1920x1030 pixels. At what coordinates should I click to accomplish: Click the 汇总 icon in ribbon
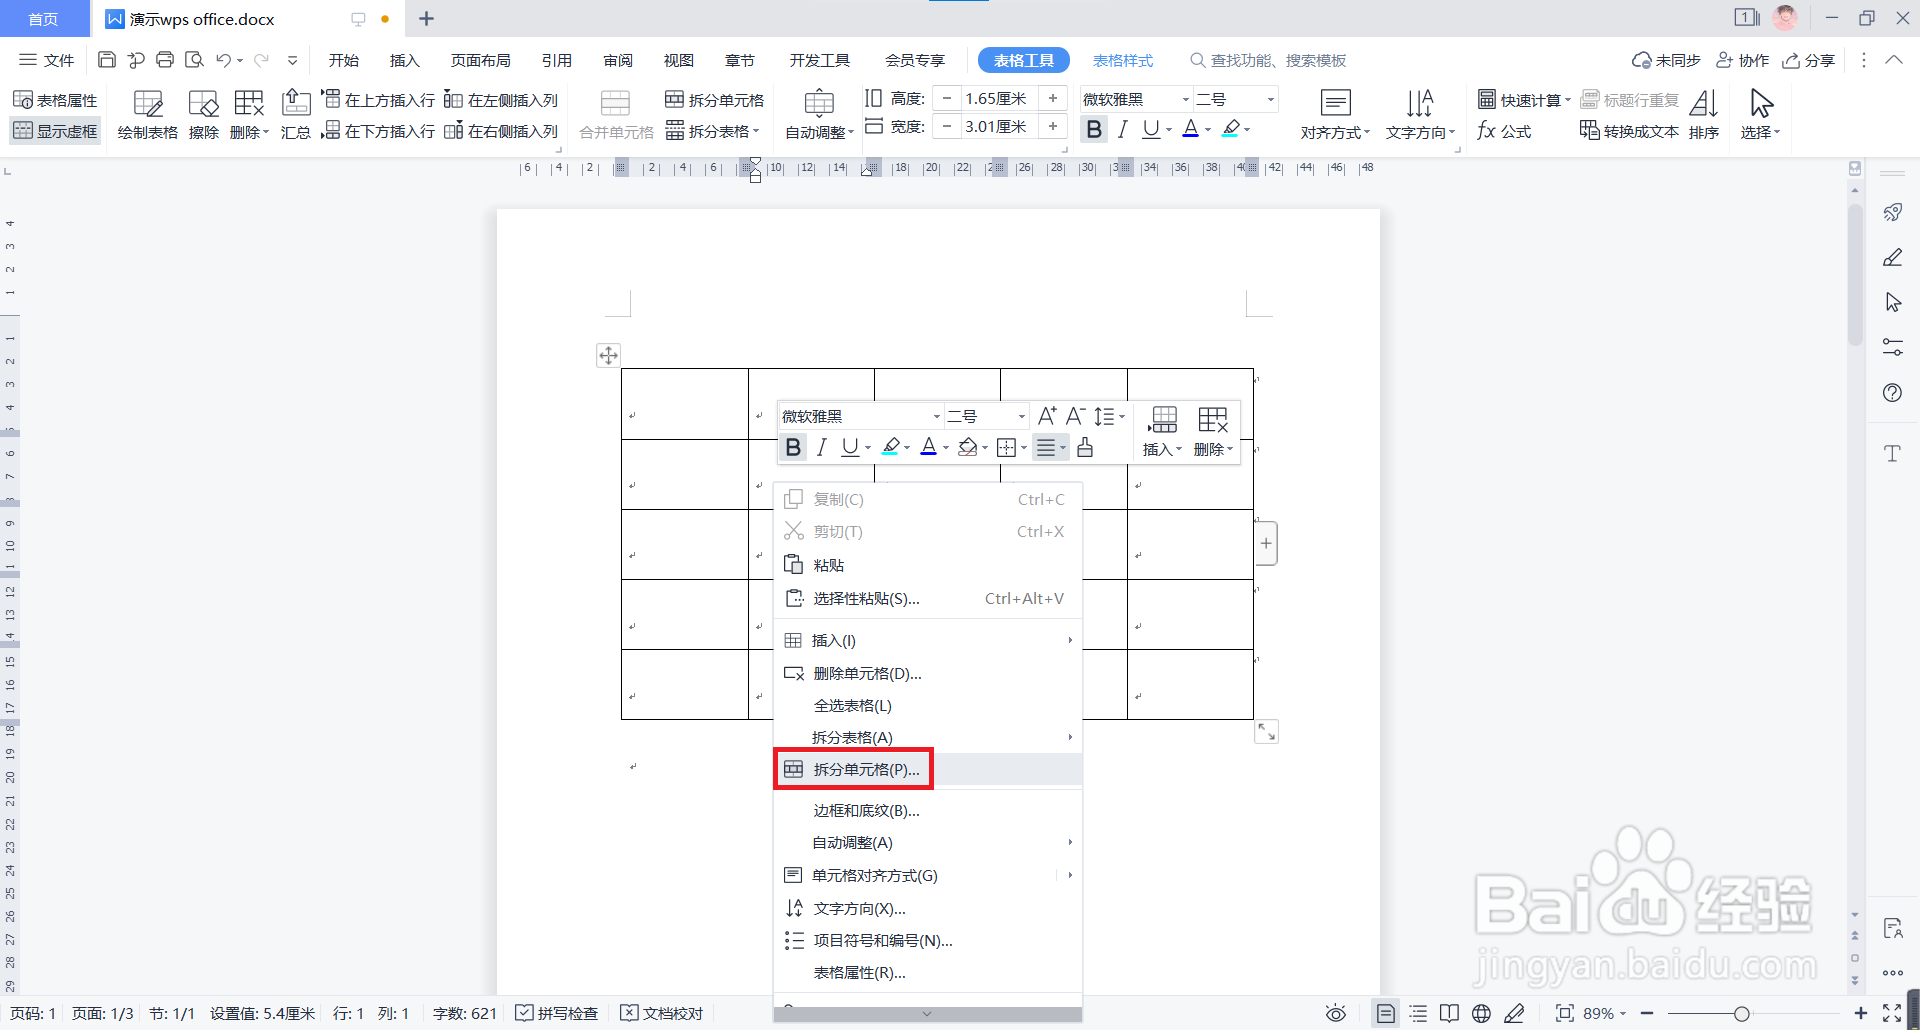tap(296, 115)
